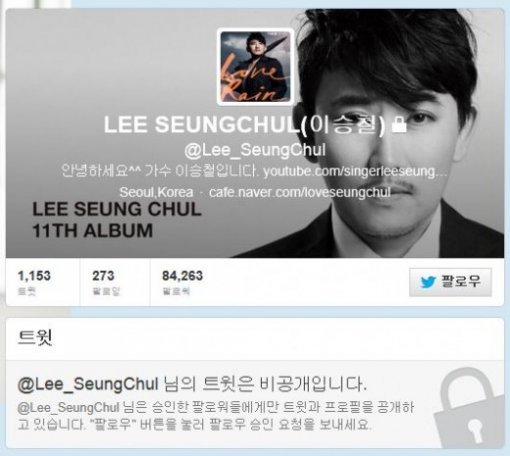The width and height of the screenshot is (510, 456).
Task: Open the 84,263 팔로워 followers count
Action: coord(182,282)
